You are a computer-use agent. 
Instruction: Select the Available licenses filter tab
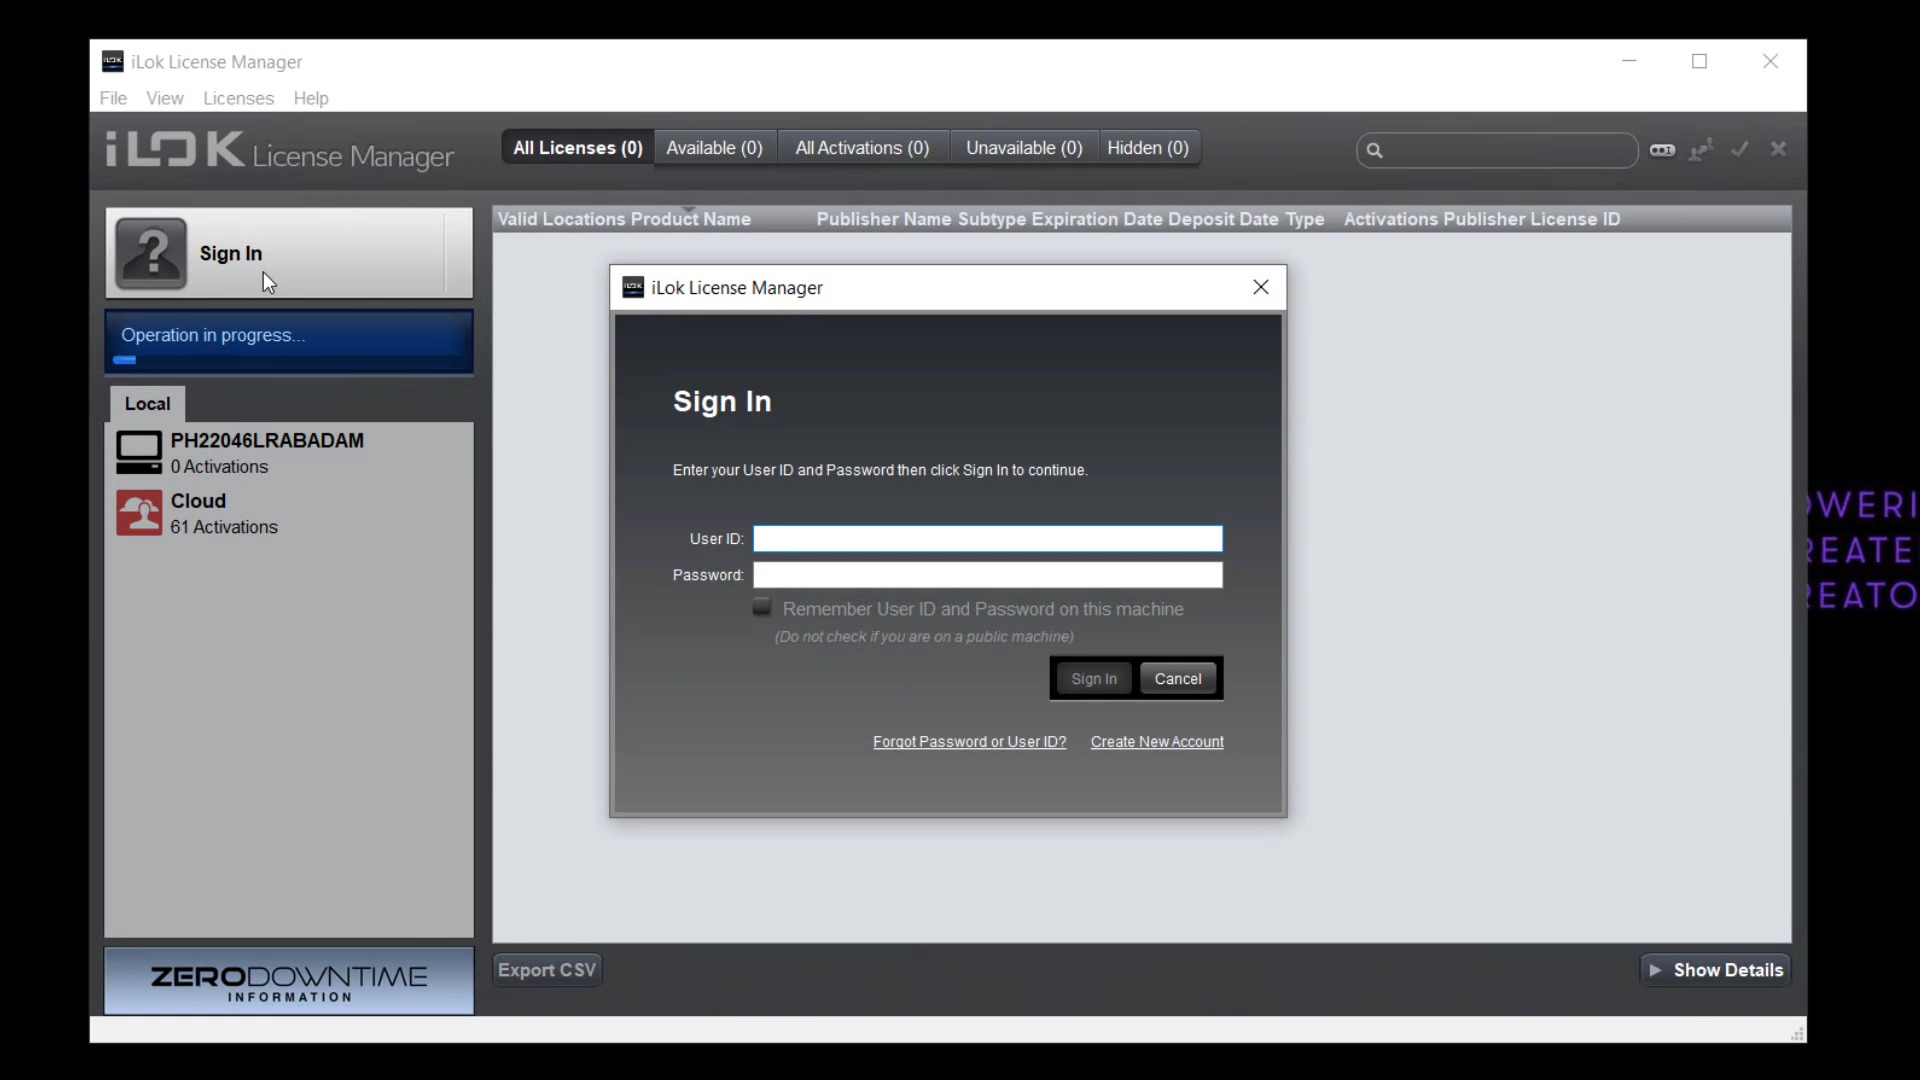(x=715, y=148)
